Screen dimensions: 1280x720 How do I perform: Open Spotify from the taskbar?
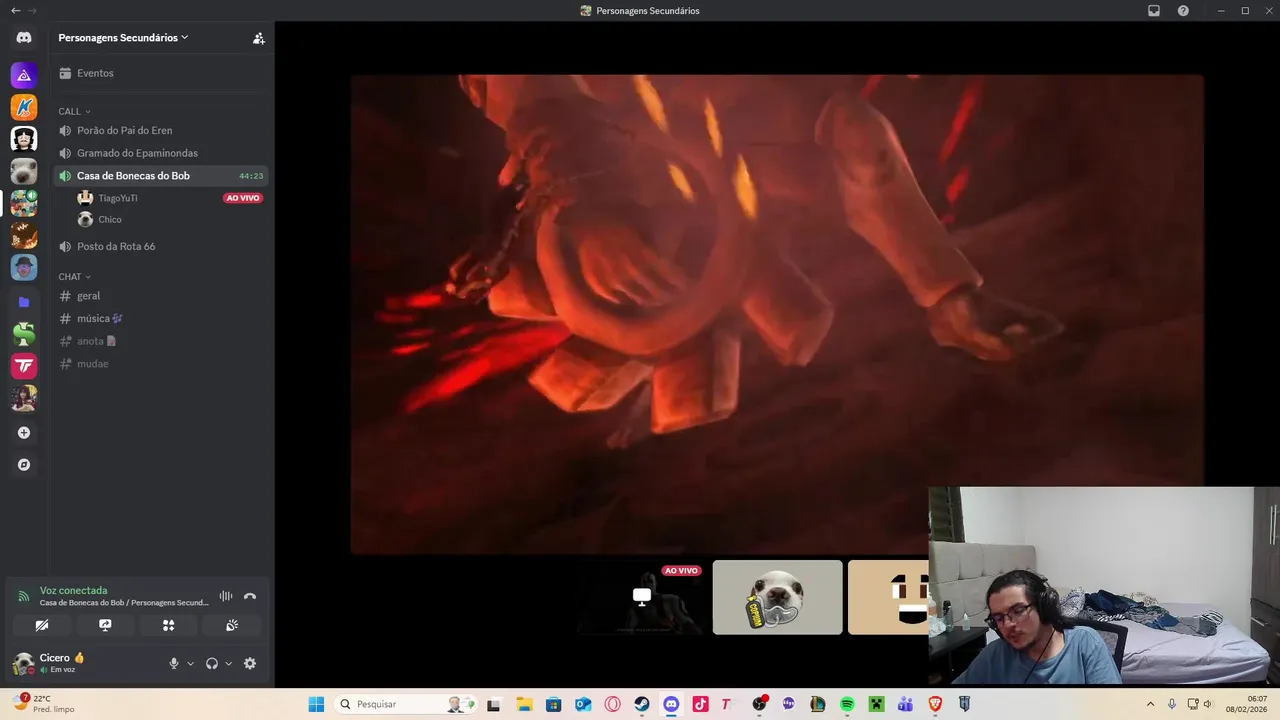(x=847, y=704)
